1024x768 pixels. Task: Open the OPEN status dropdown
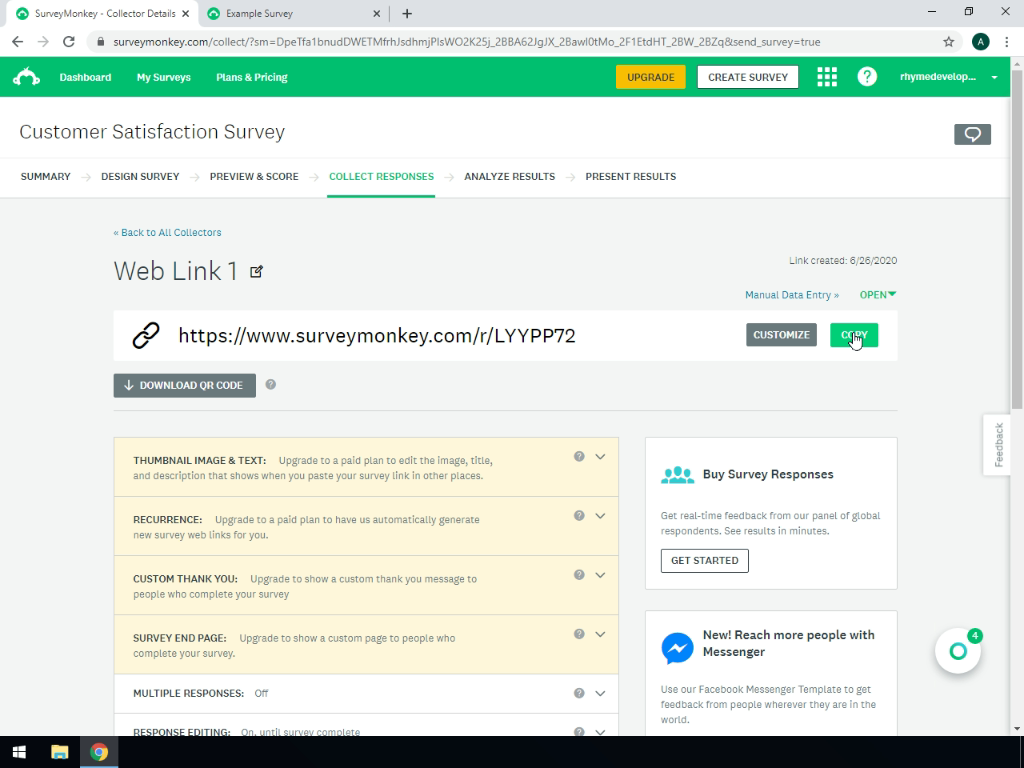878,295
